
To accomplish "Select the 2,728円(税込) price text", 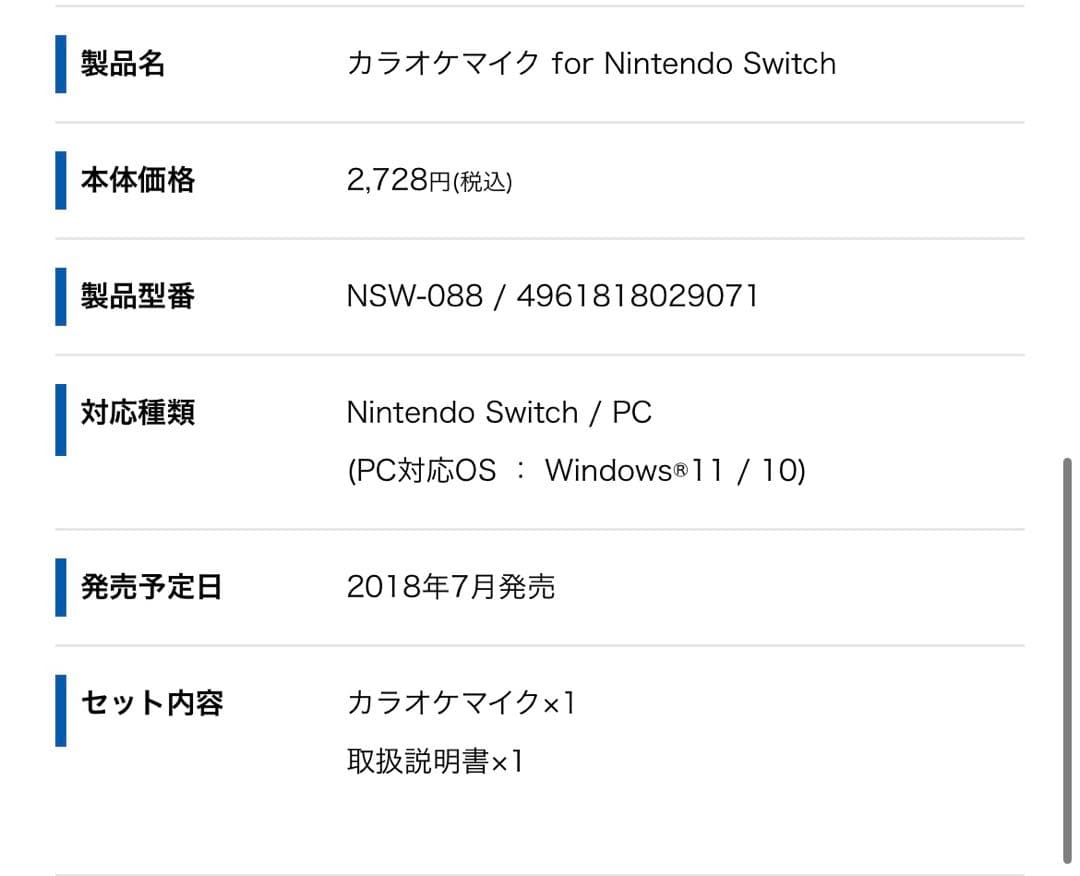I will [x=429, y=181].
